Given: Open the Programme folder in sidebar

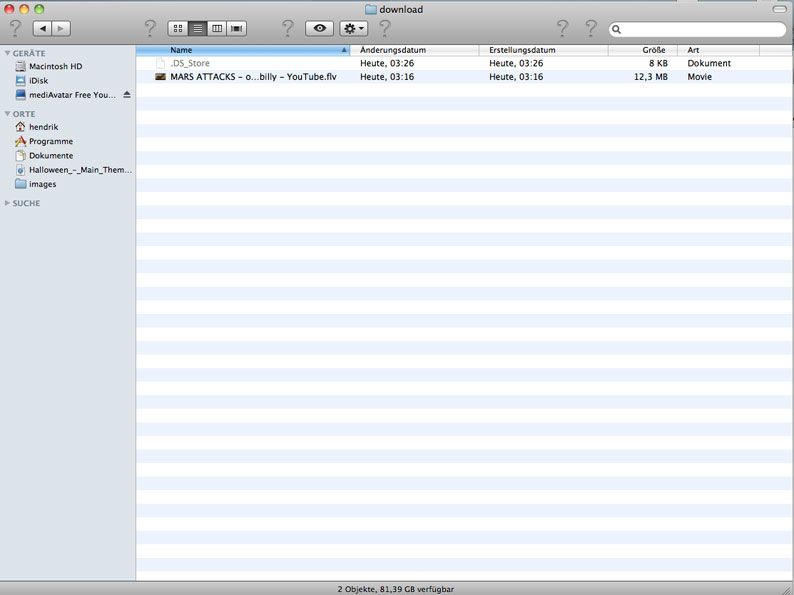Looking at the screenshot, I should coord(50,142).
